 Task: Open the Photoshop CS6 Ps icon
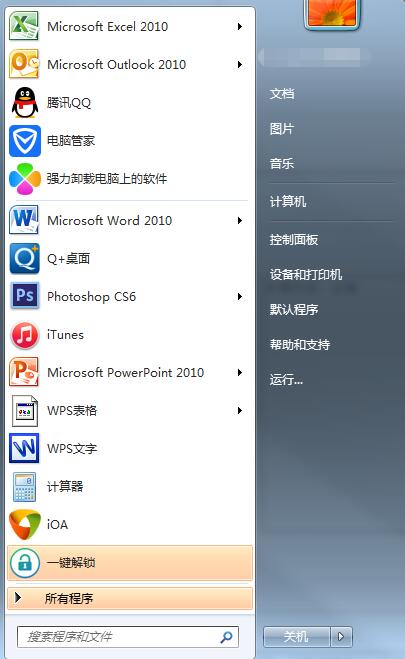coord(25,296)
